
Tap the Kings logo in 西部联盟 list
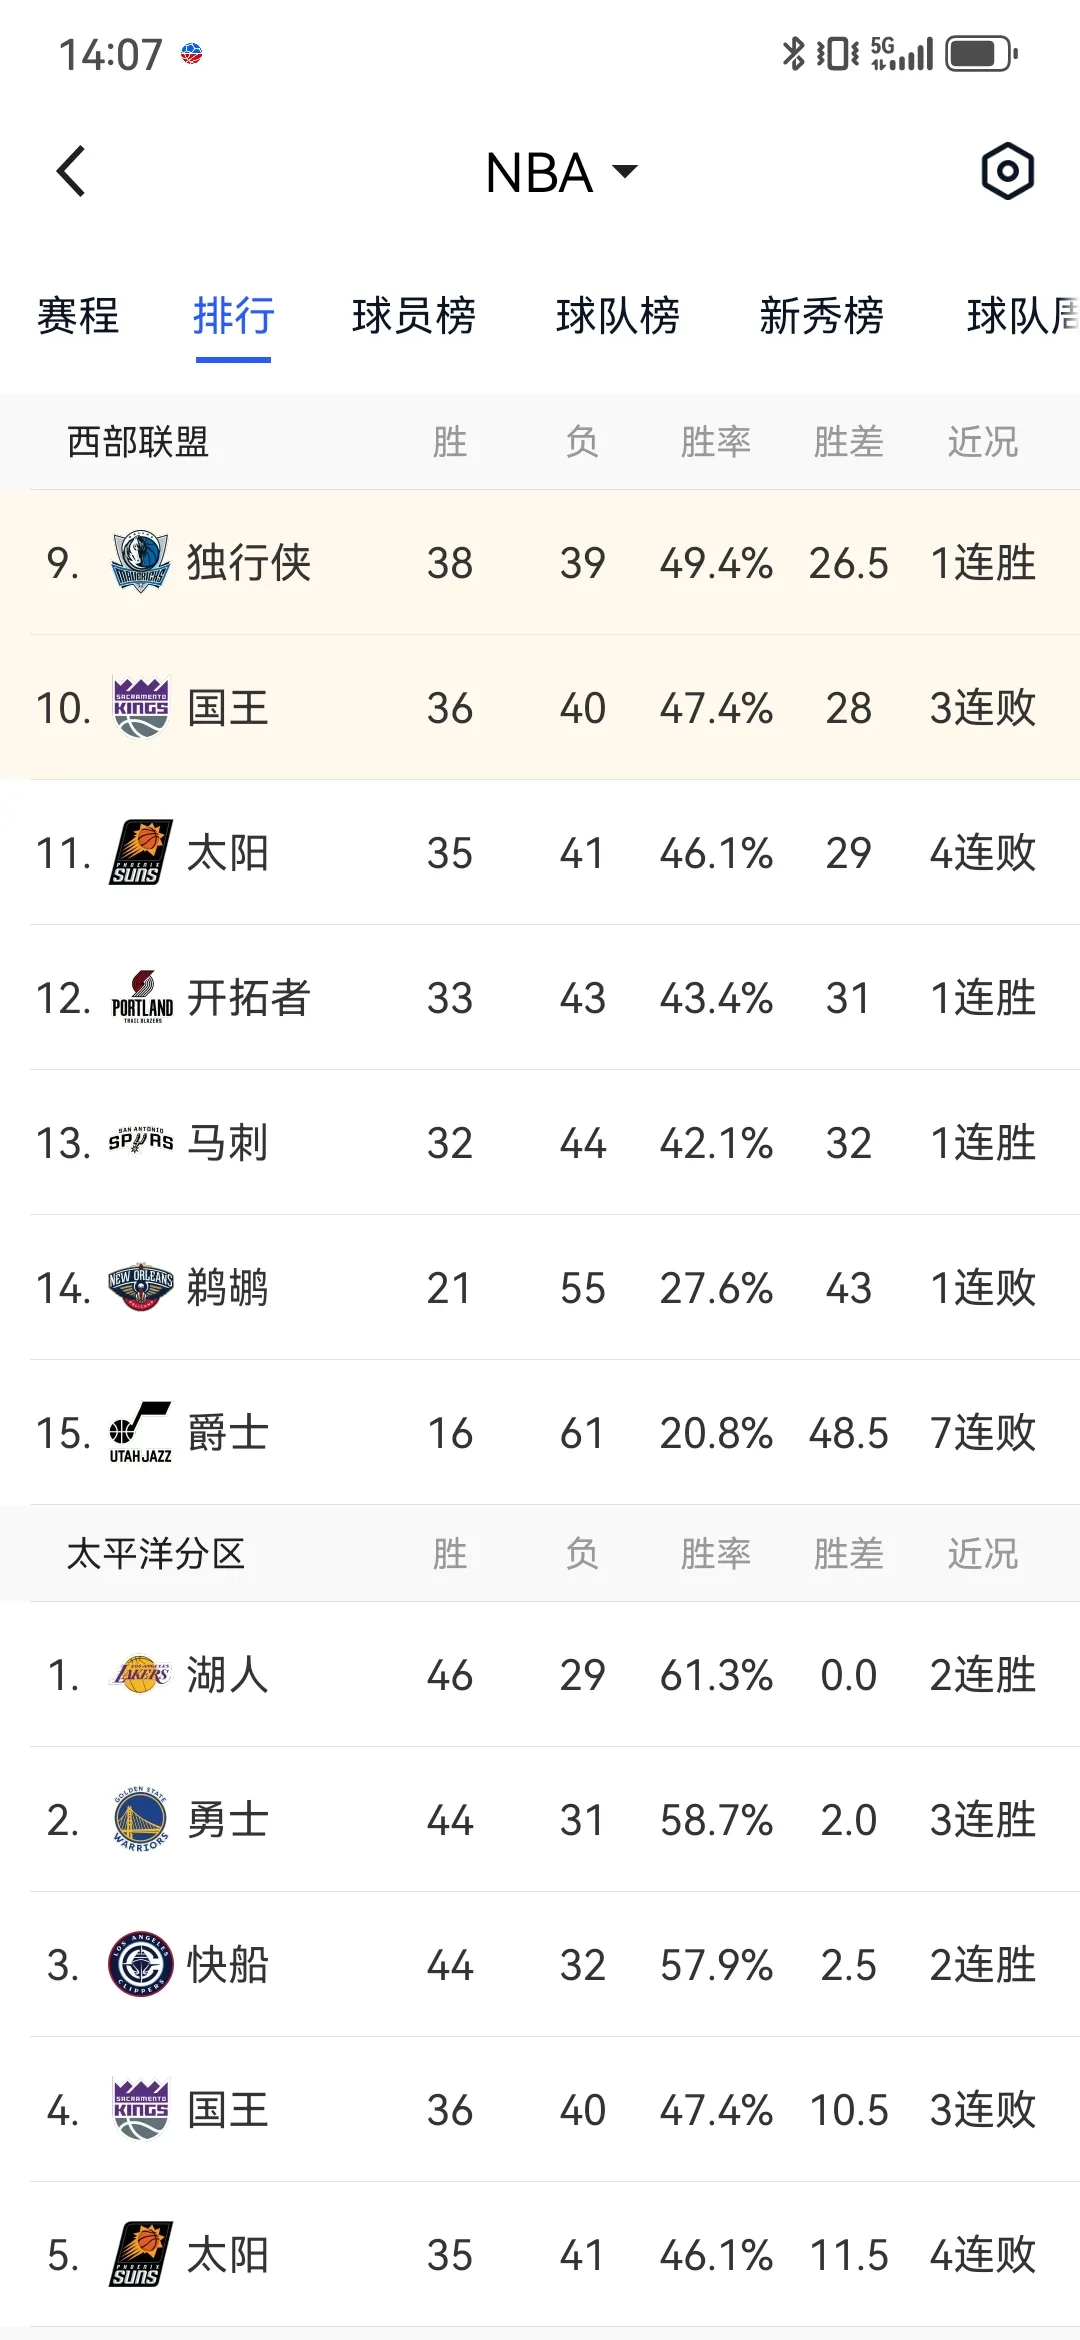(x=140, y=707)
